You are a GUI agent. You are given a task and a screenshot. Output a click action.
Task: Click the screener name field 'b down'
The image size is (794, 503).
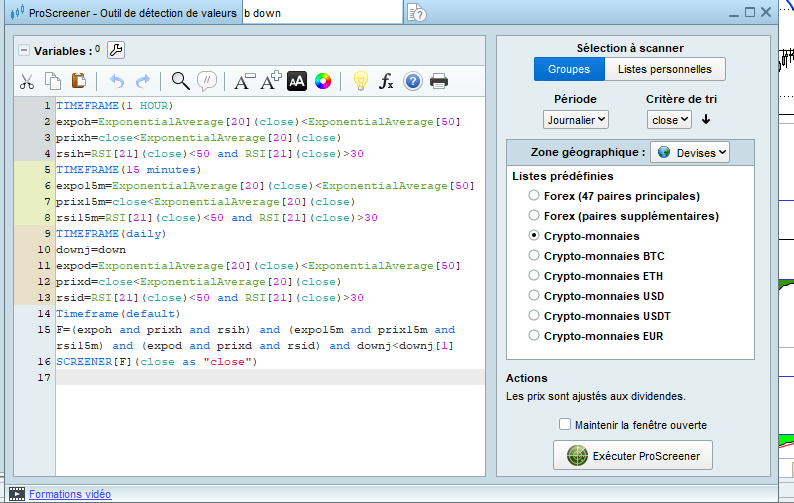coord(323,13)
